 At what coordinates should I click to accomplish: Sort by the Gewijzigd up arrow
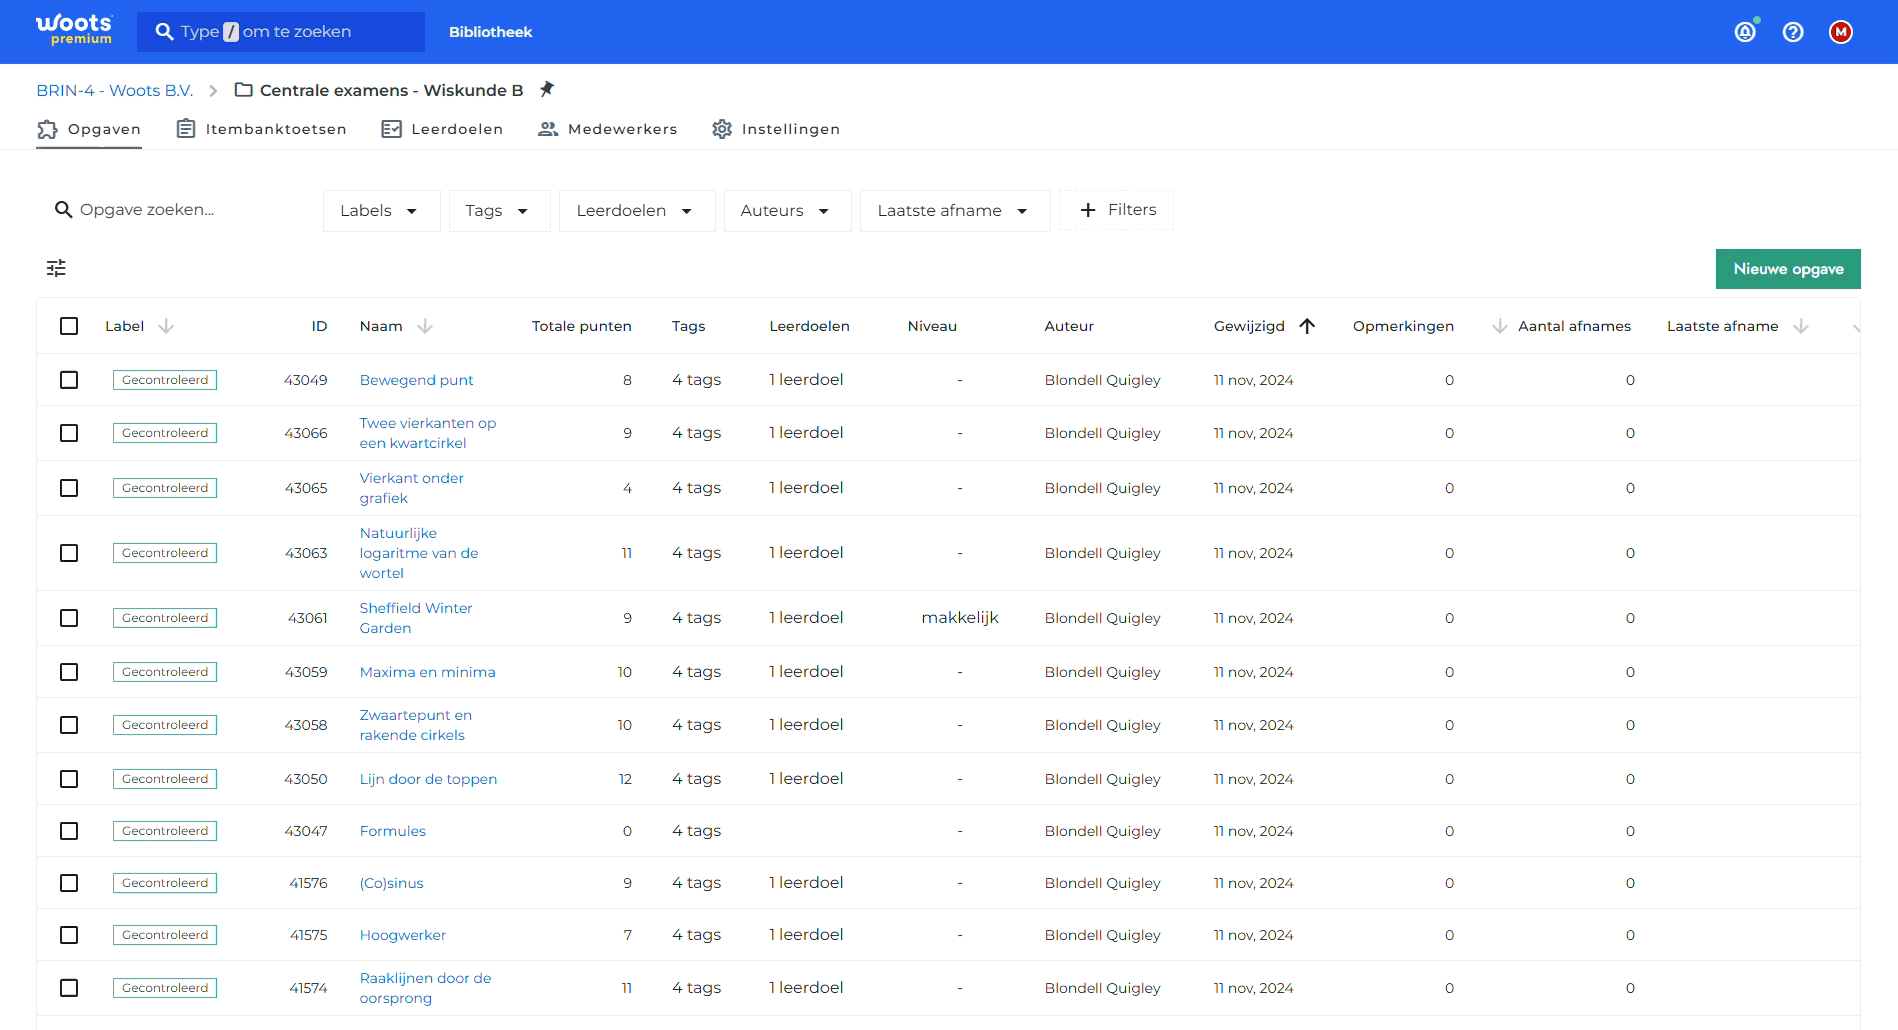point(1307,326)
